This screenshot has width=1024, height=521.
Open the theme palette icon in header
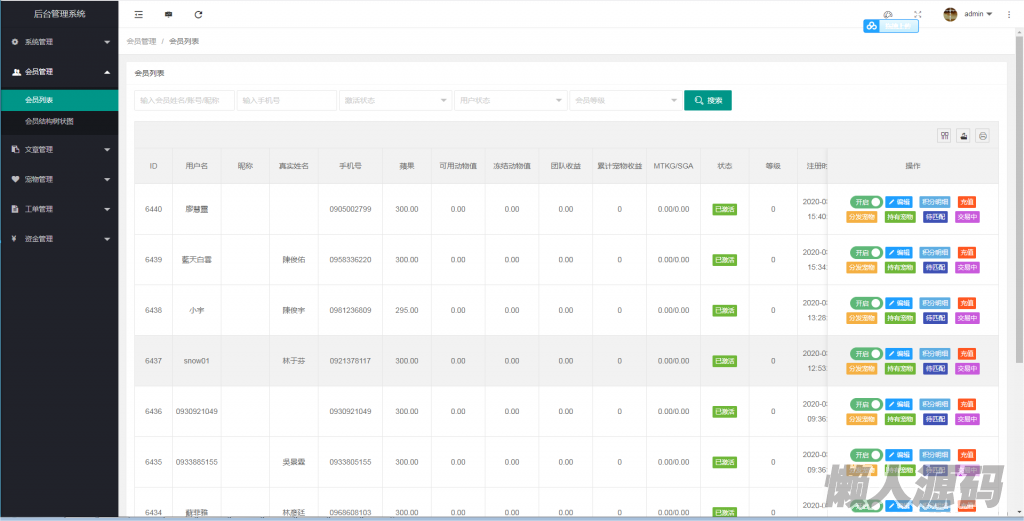click(887, 14)
